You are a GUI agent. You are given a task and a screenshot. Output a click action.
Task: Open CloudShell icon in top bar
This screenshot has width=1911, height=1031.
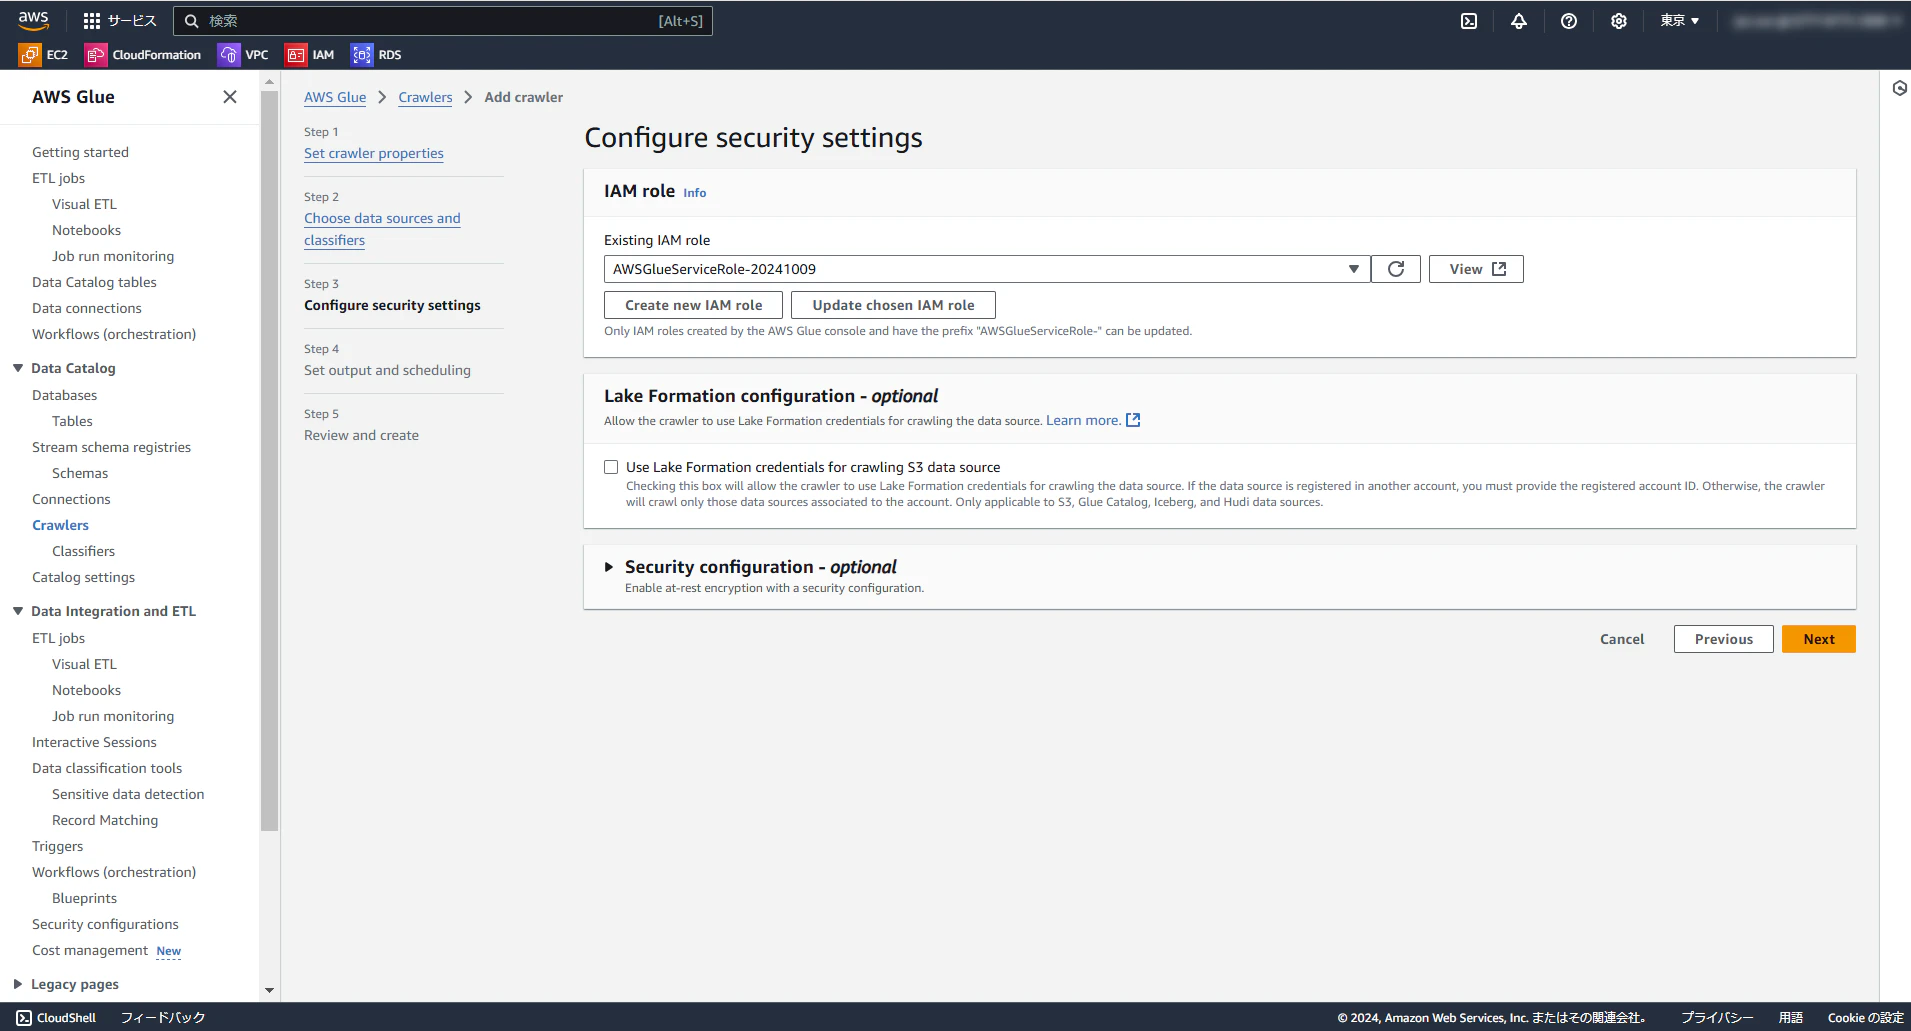click(x=1468, y=21)
